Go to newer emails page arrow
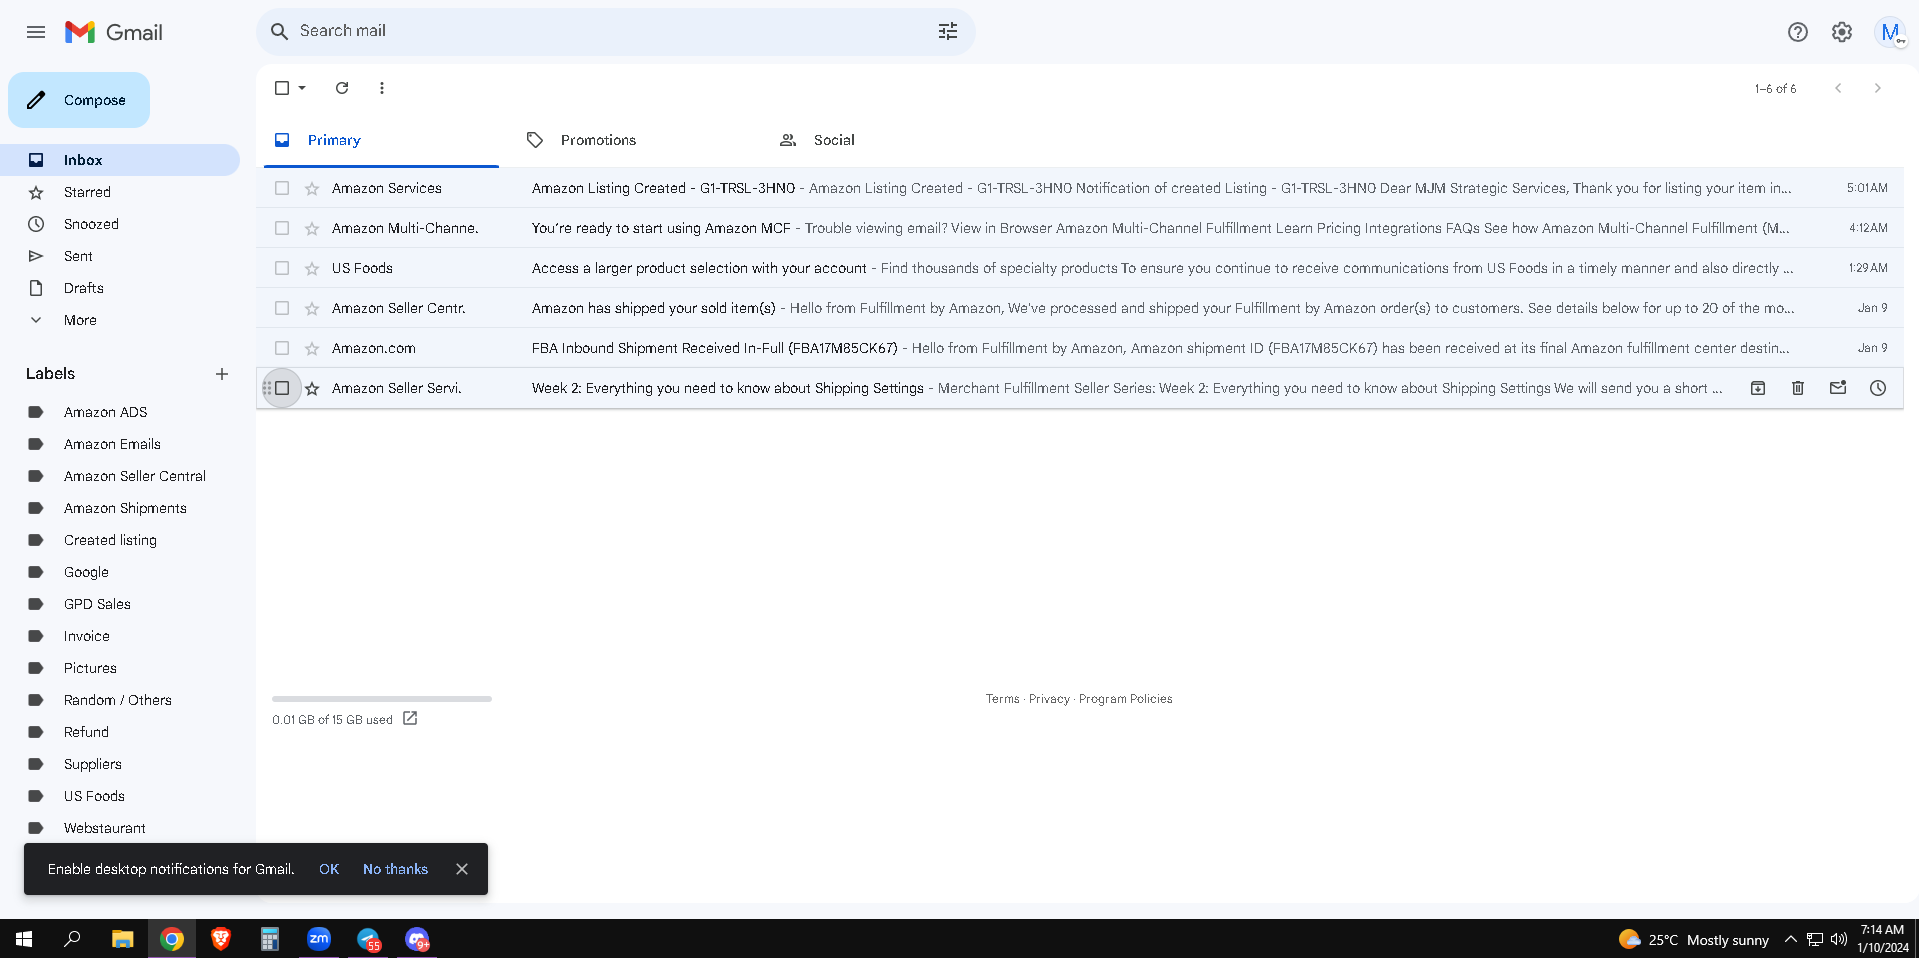 pos(1838,88)
